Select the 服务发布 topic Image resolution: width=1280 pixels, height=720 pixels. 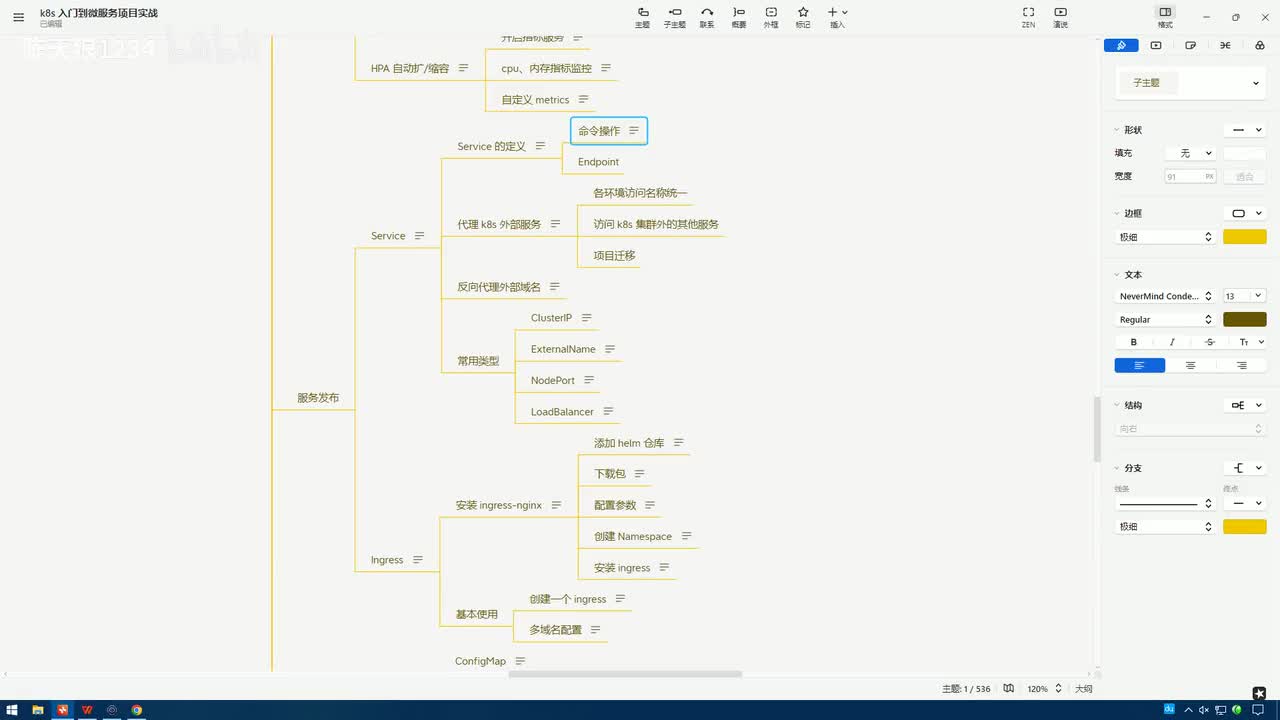tap(318, 398)
